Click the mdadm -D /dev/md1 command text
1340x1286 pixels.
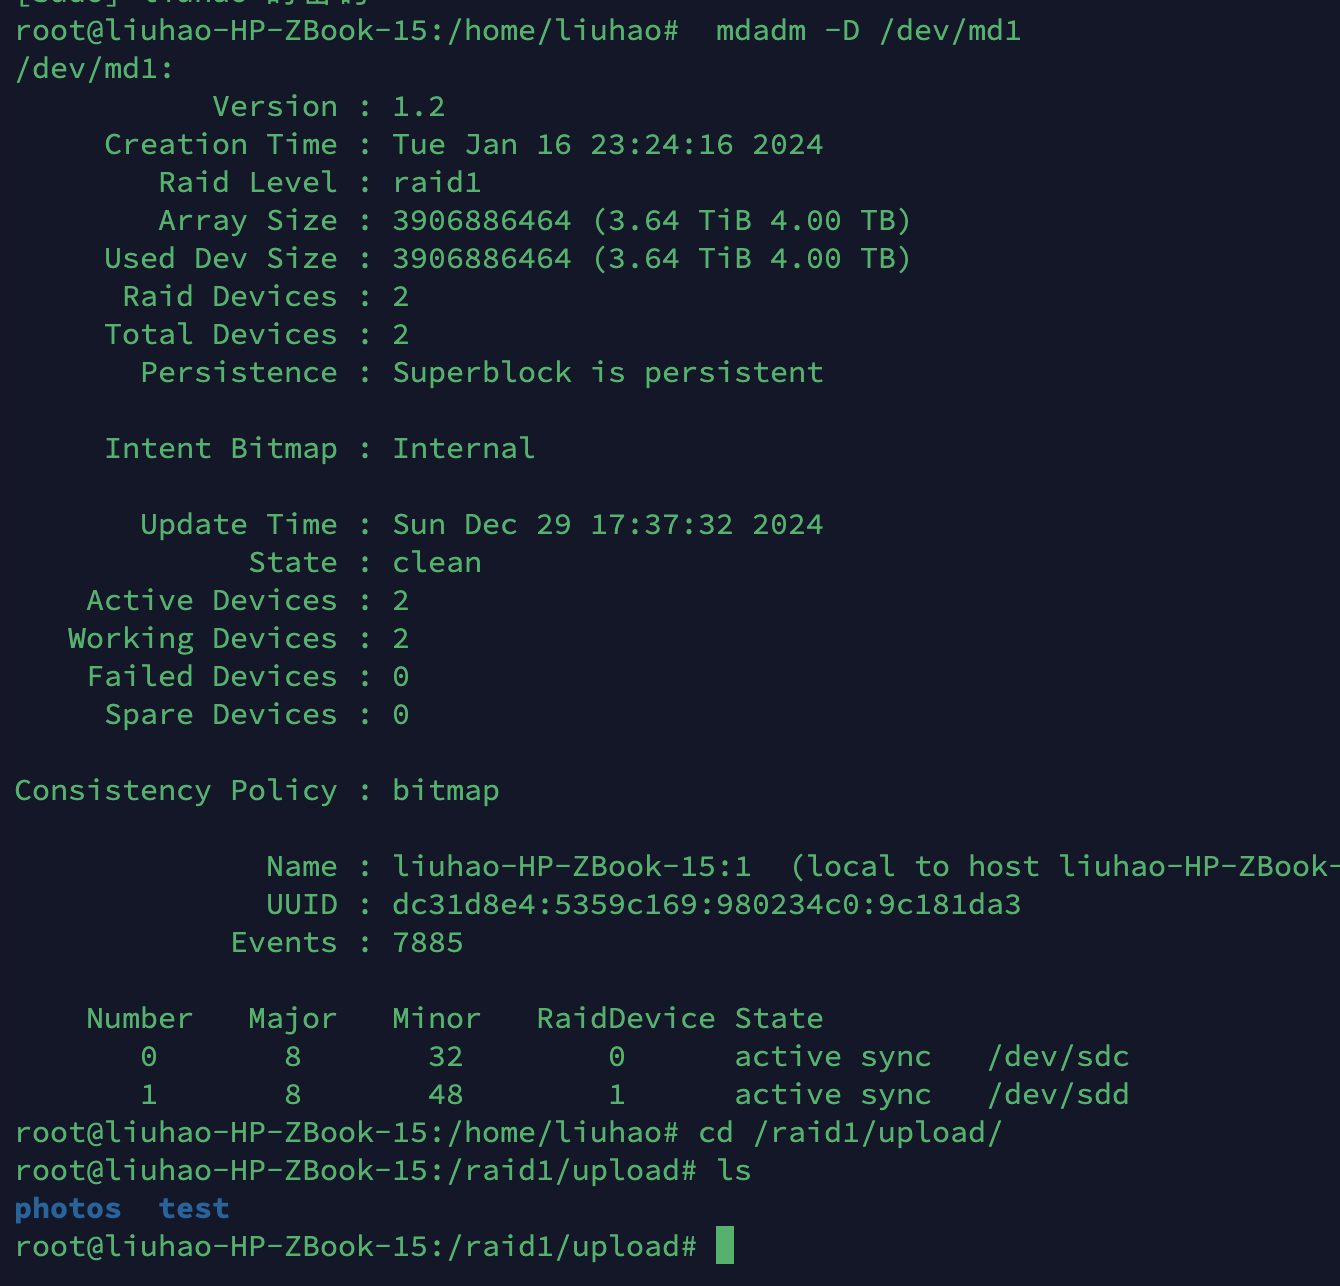[868, 31]
